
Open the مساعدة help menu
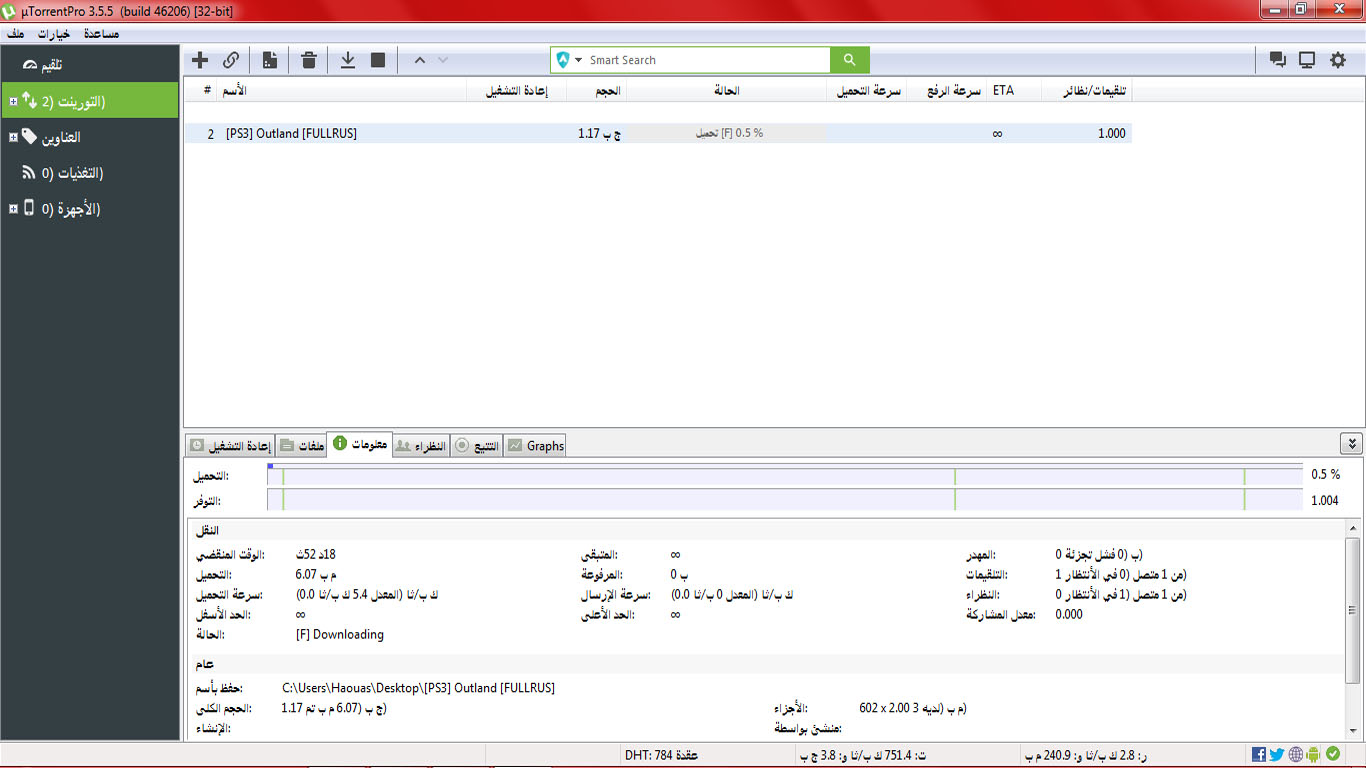[100, 34]
